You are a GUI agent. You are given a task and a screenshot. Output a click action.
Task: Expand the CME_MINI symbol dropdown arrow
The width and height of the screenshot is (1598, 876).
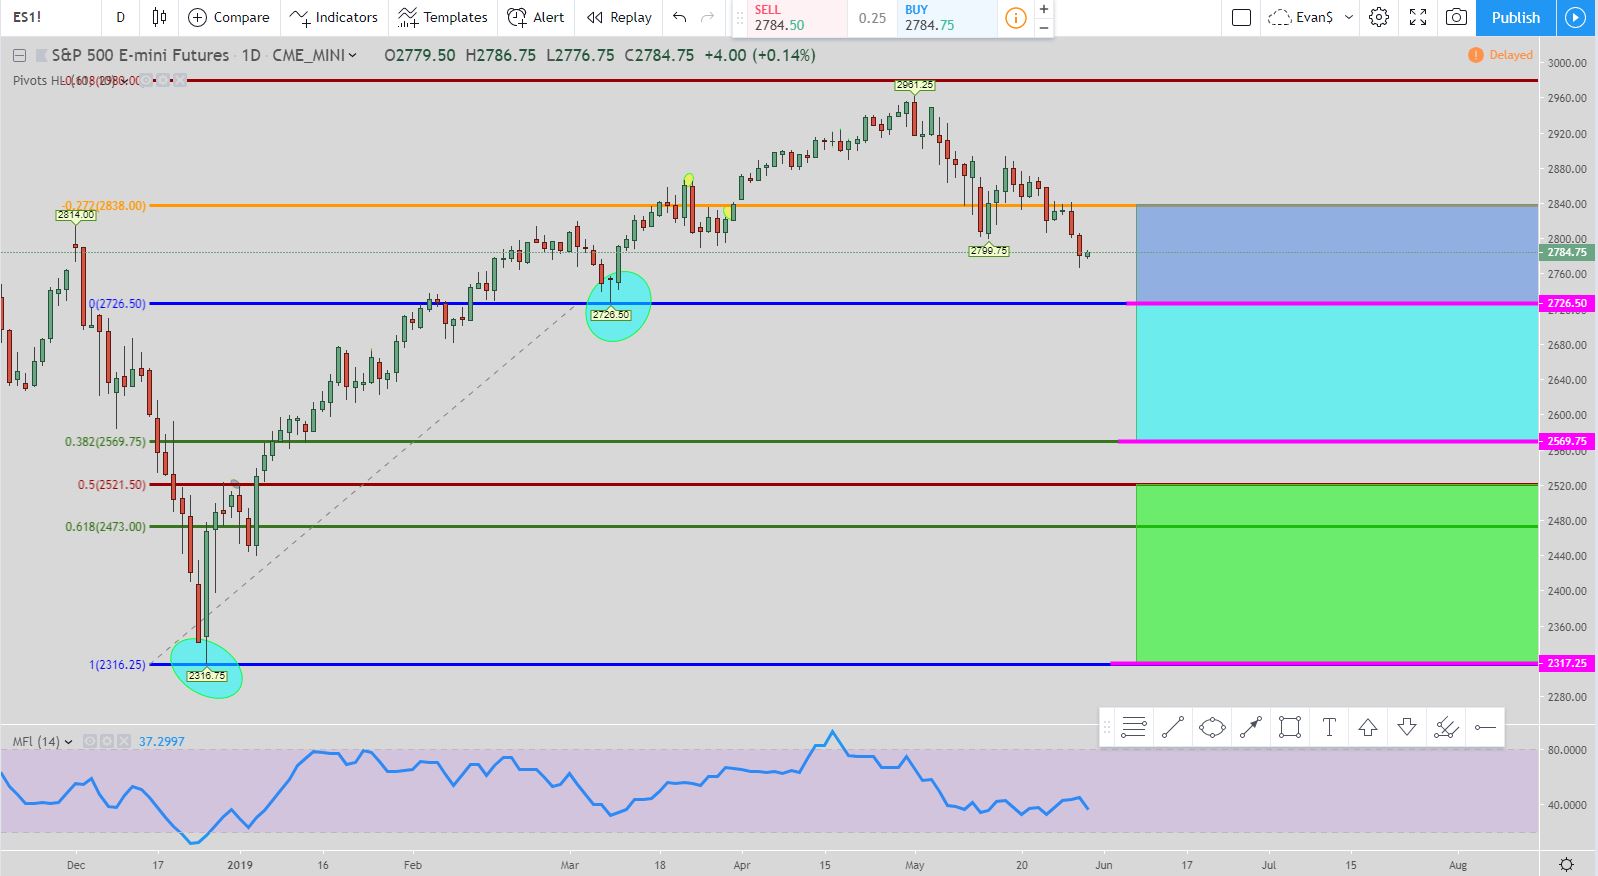(x=352, y=55)
